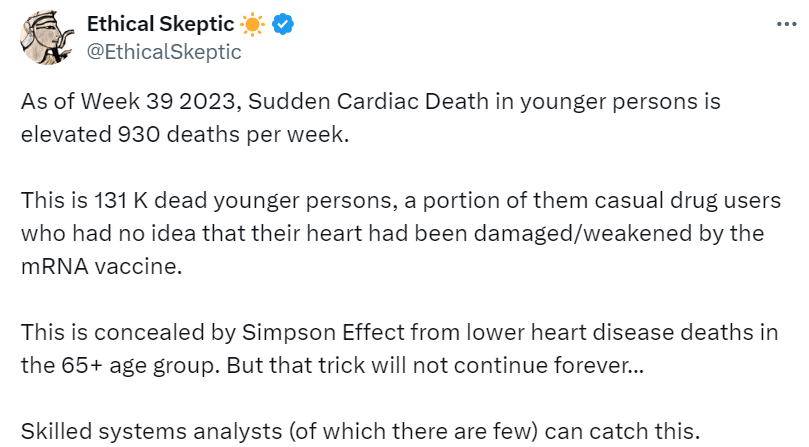
Task: Click the line beginning "the 65+ age group"
Action: click(x=332, y=363)
